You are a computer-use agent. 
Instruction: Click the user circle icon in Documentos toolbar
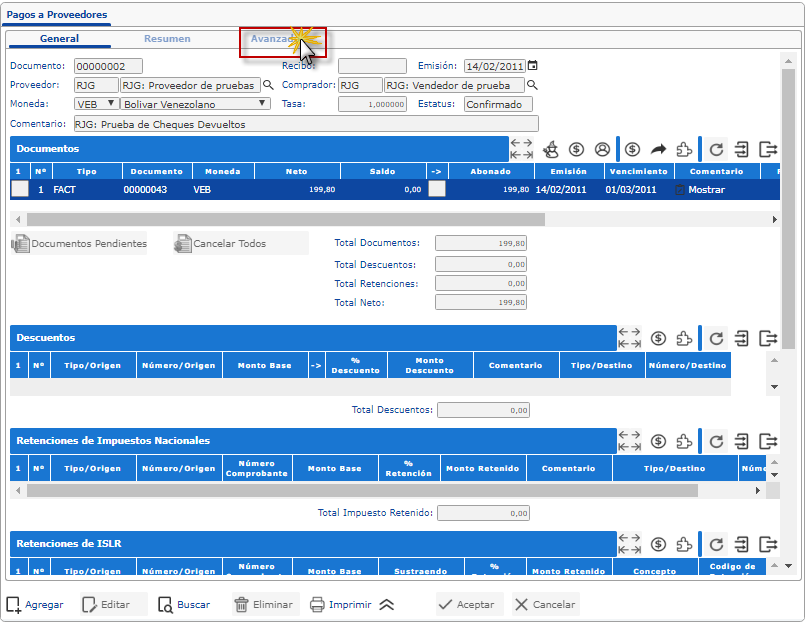pos(602,149)
